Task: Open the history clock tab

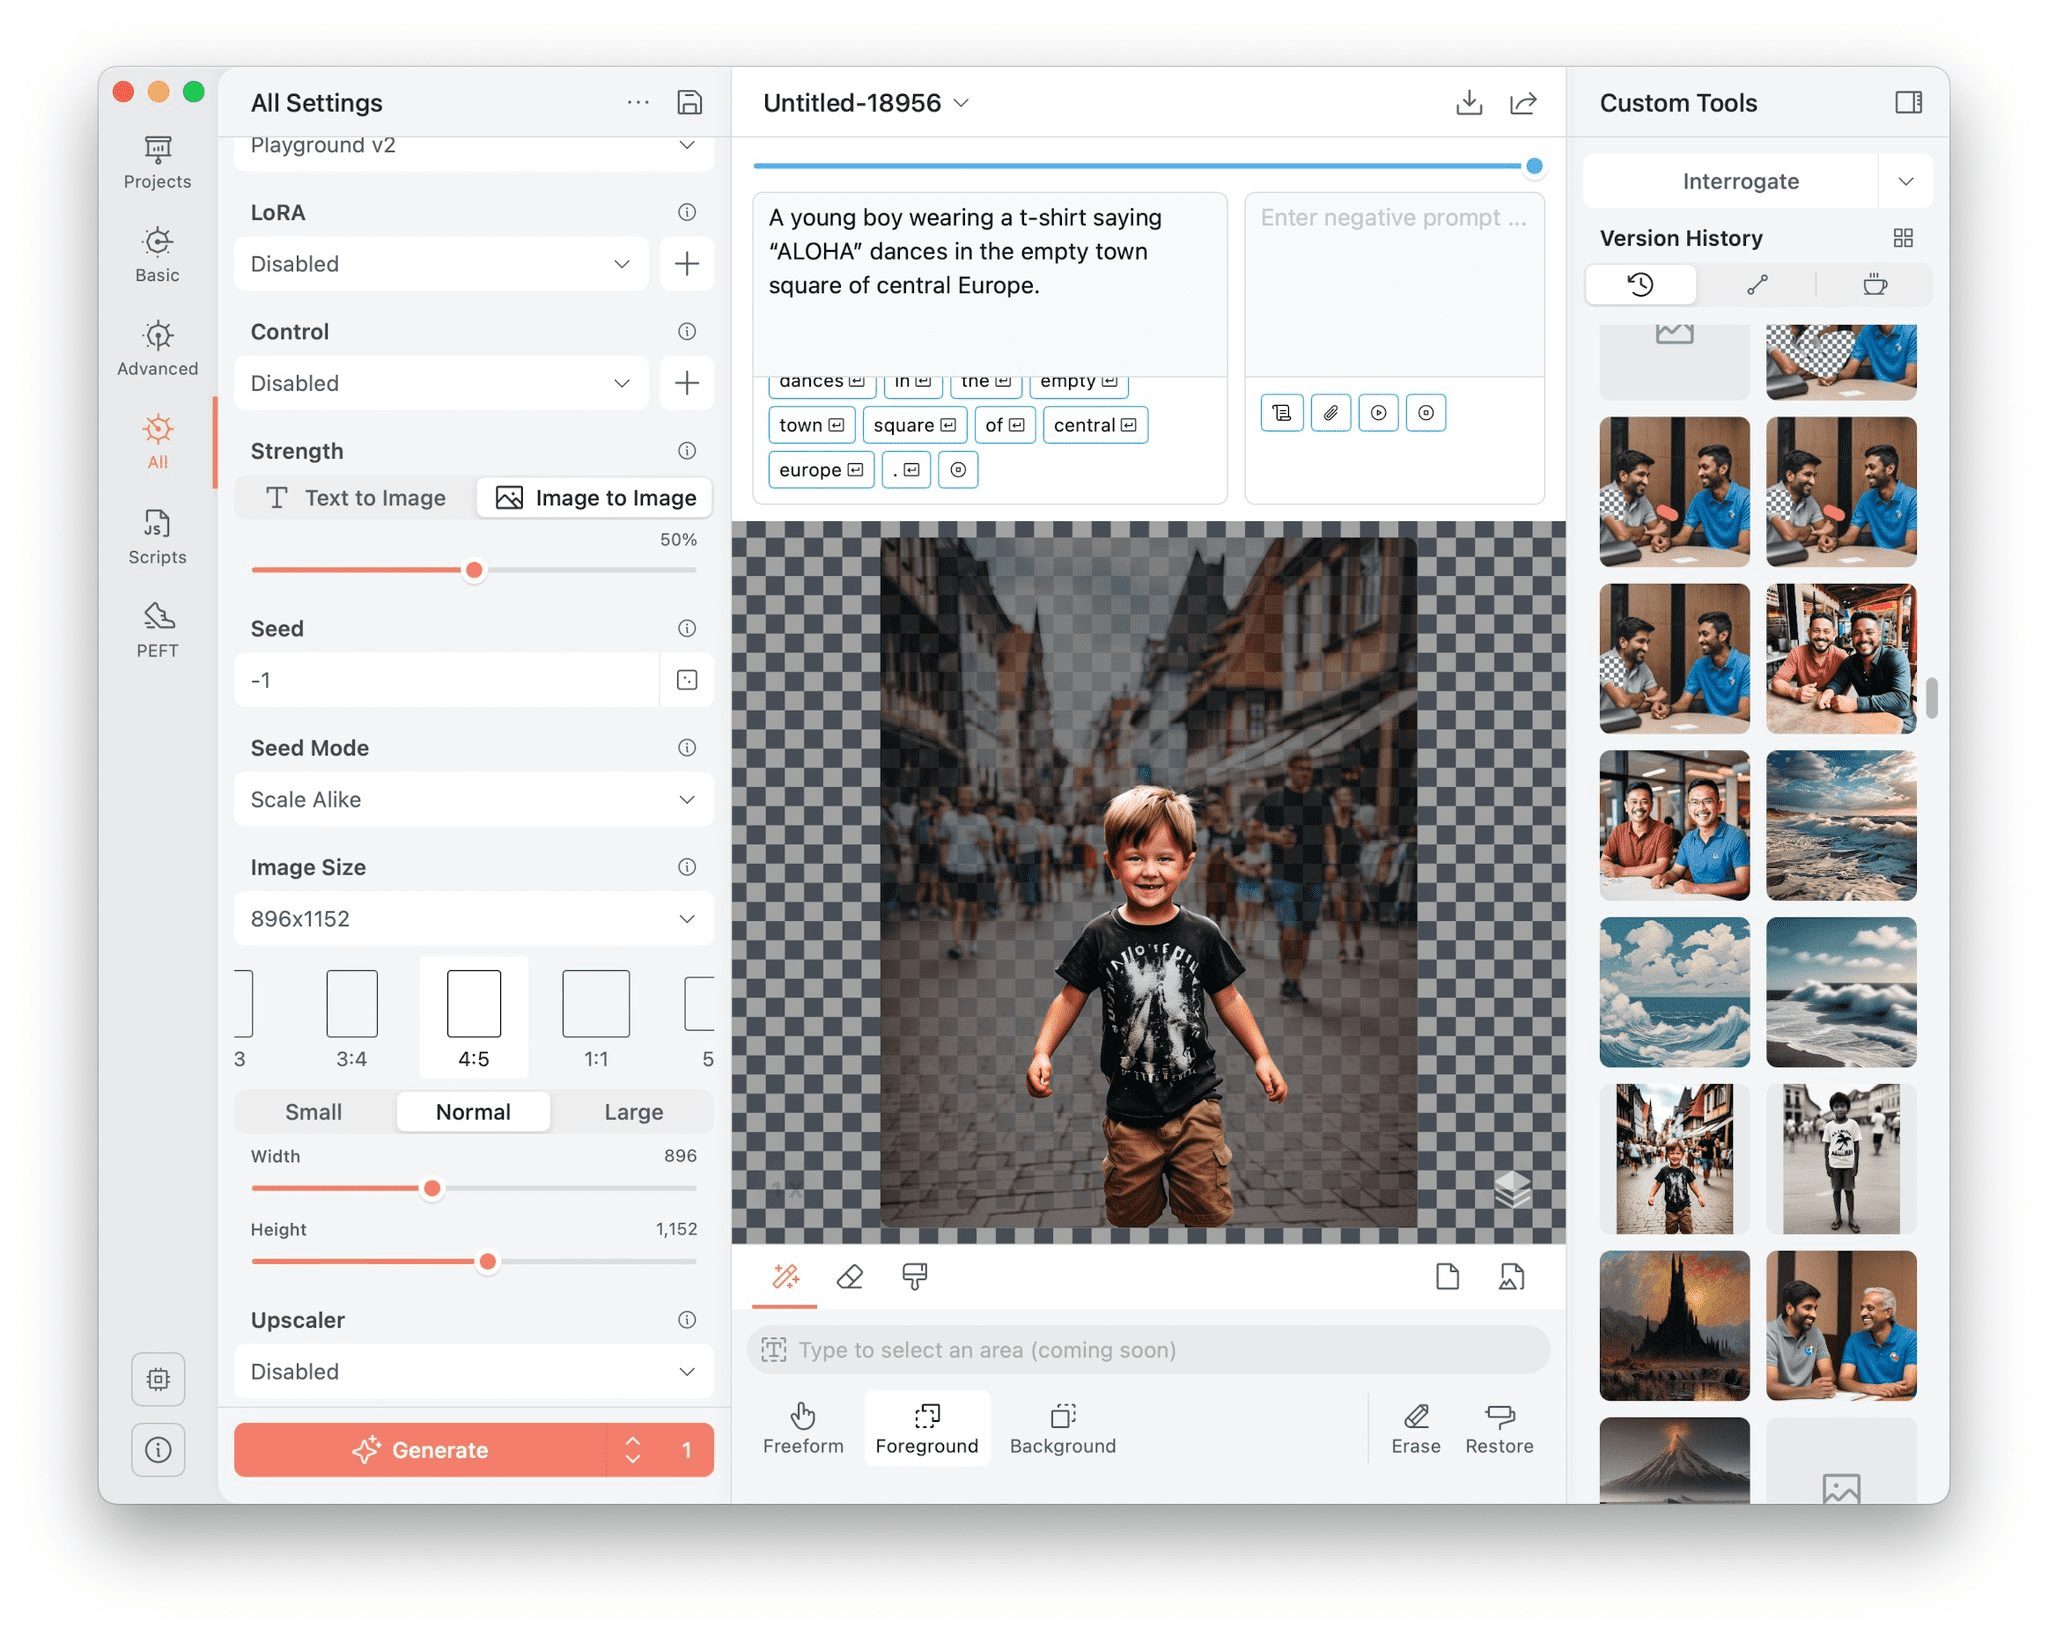Action: [x=1640, y=285]
